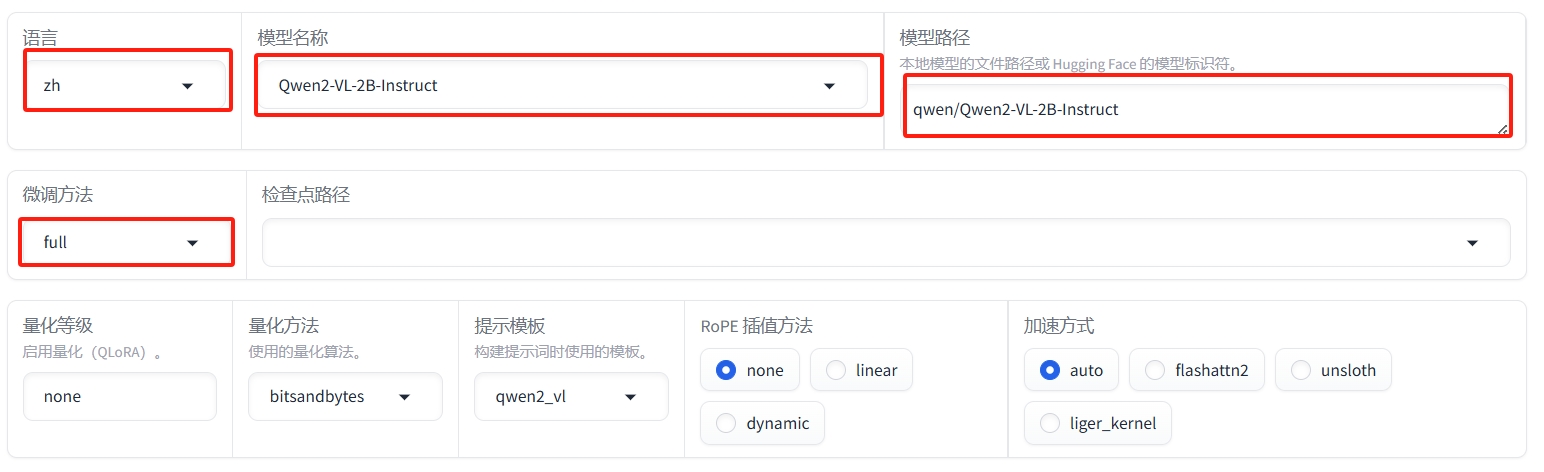Expand the checkpoint path dropdown arrow
Image resolution: width=1544 pixels, height=472 pixels.
click(1472, 243)
